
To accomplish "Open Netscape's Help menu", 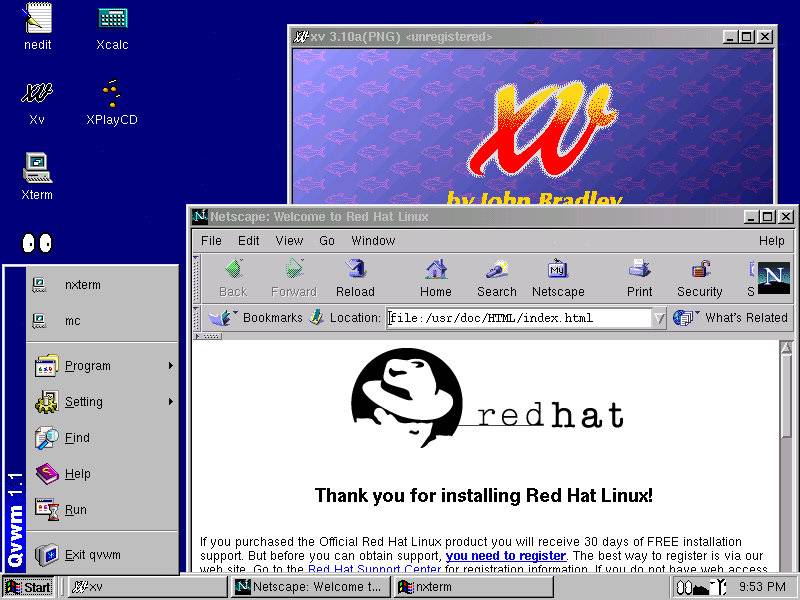I will click(771, 240).
